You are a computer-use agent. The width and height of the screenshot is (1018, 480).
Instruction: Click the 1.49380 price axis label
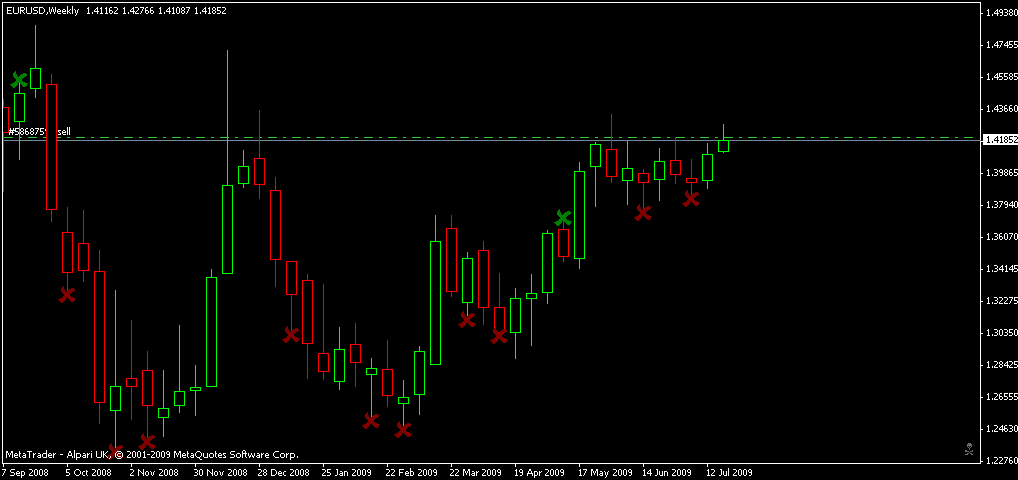1000,12
